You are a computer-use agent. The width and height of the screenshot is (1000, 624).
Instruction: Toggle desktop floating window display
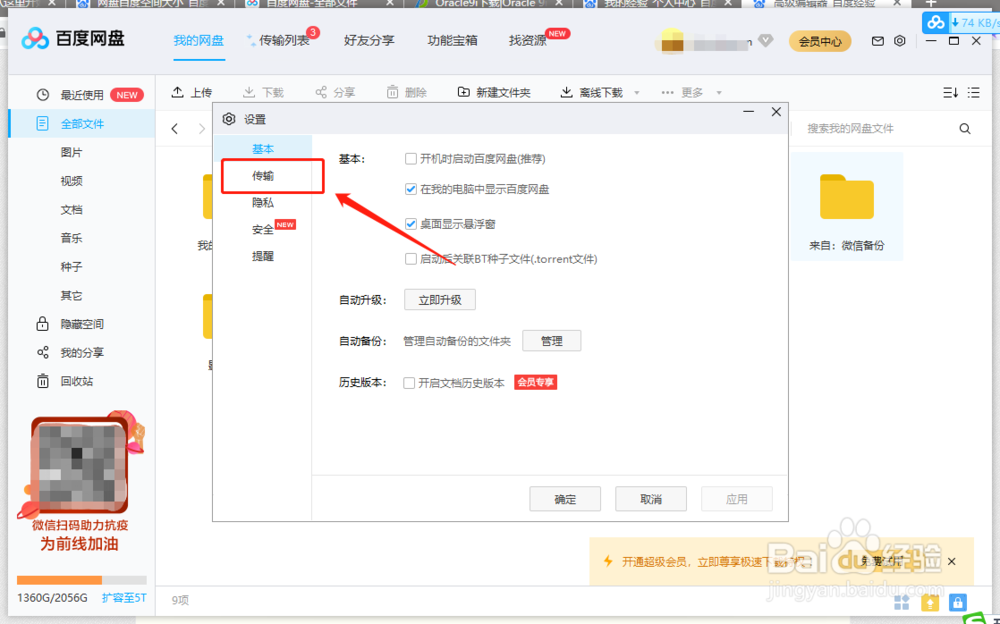411,224
